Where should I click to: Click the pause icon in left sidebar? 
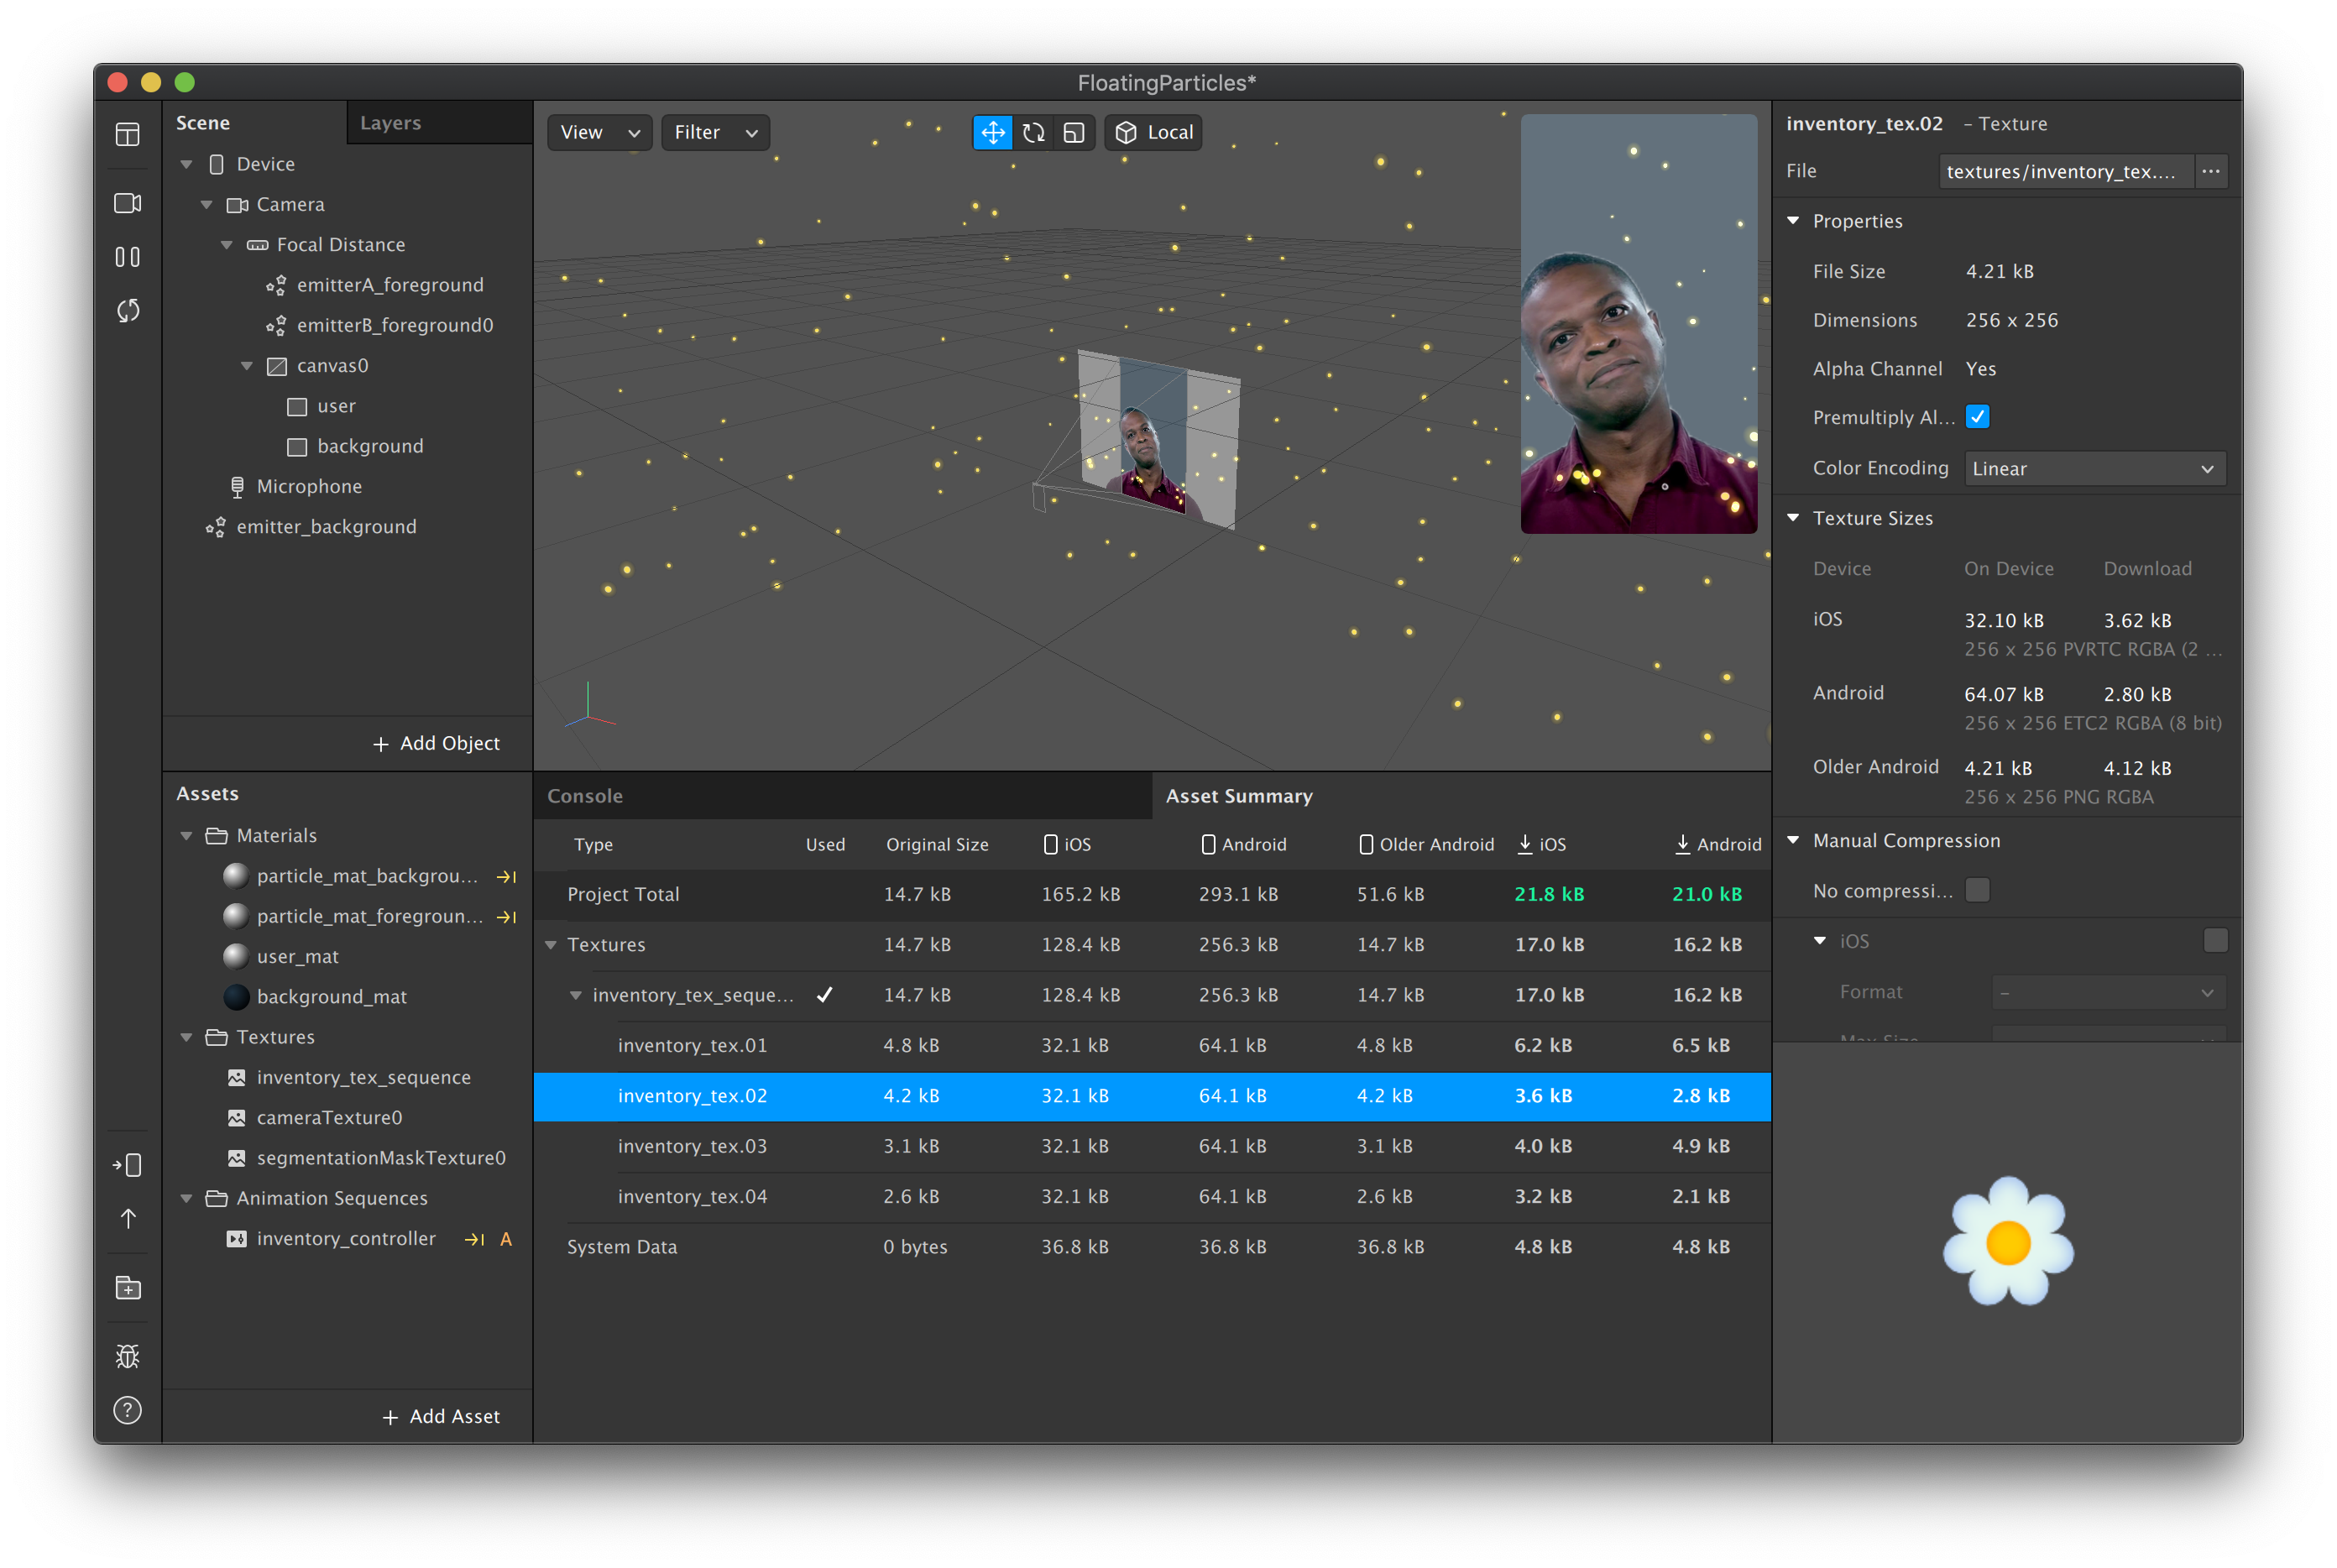tap(127, 257)
